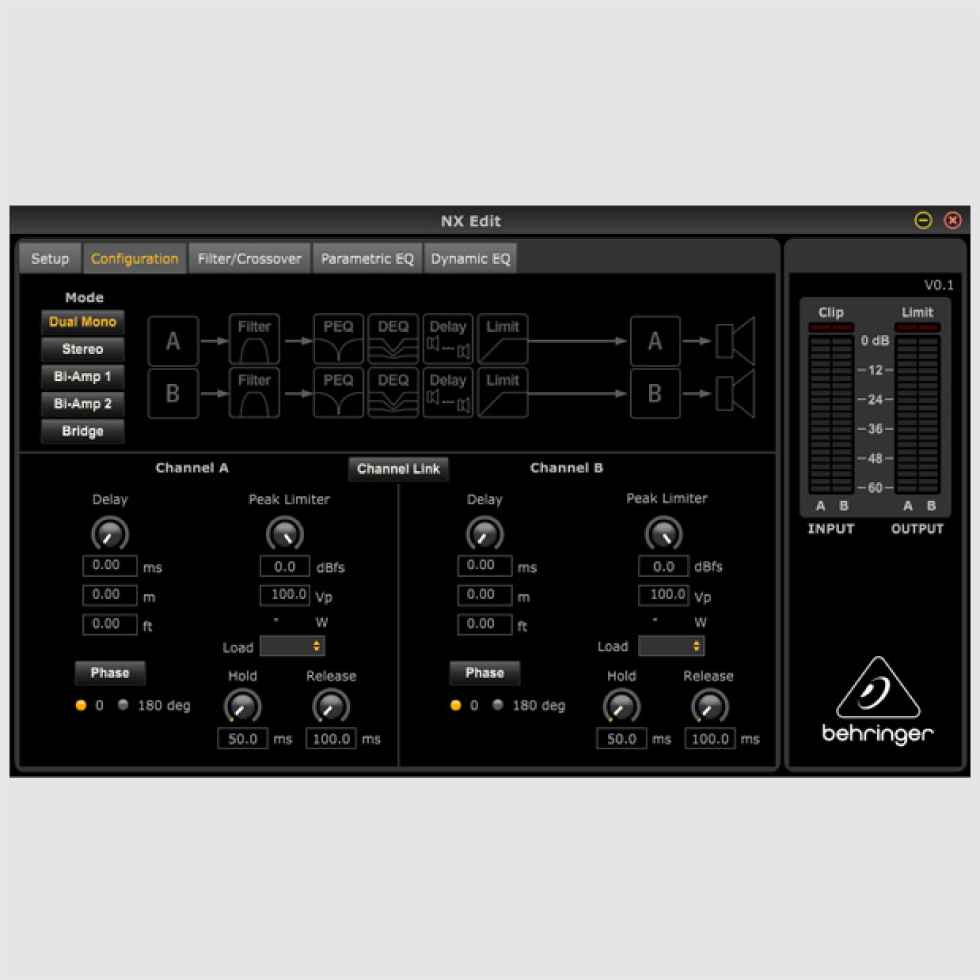Adjust the Channel A Delay knob
Viewport: 980px width, 980px height.
point(110,533)
